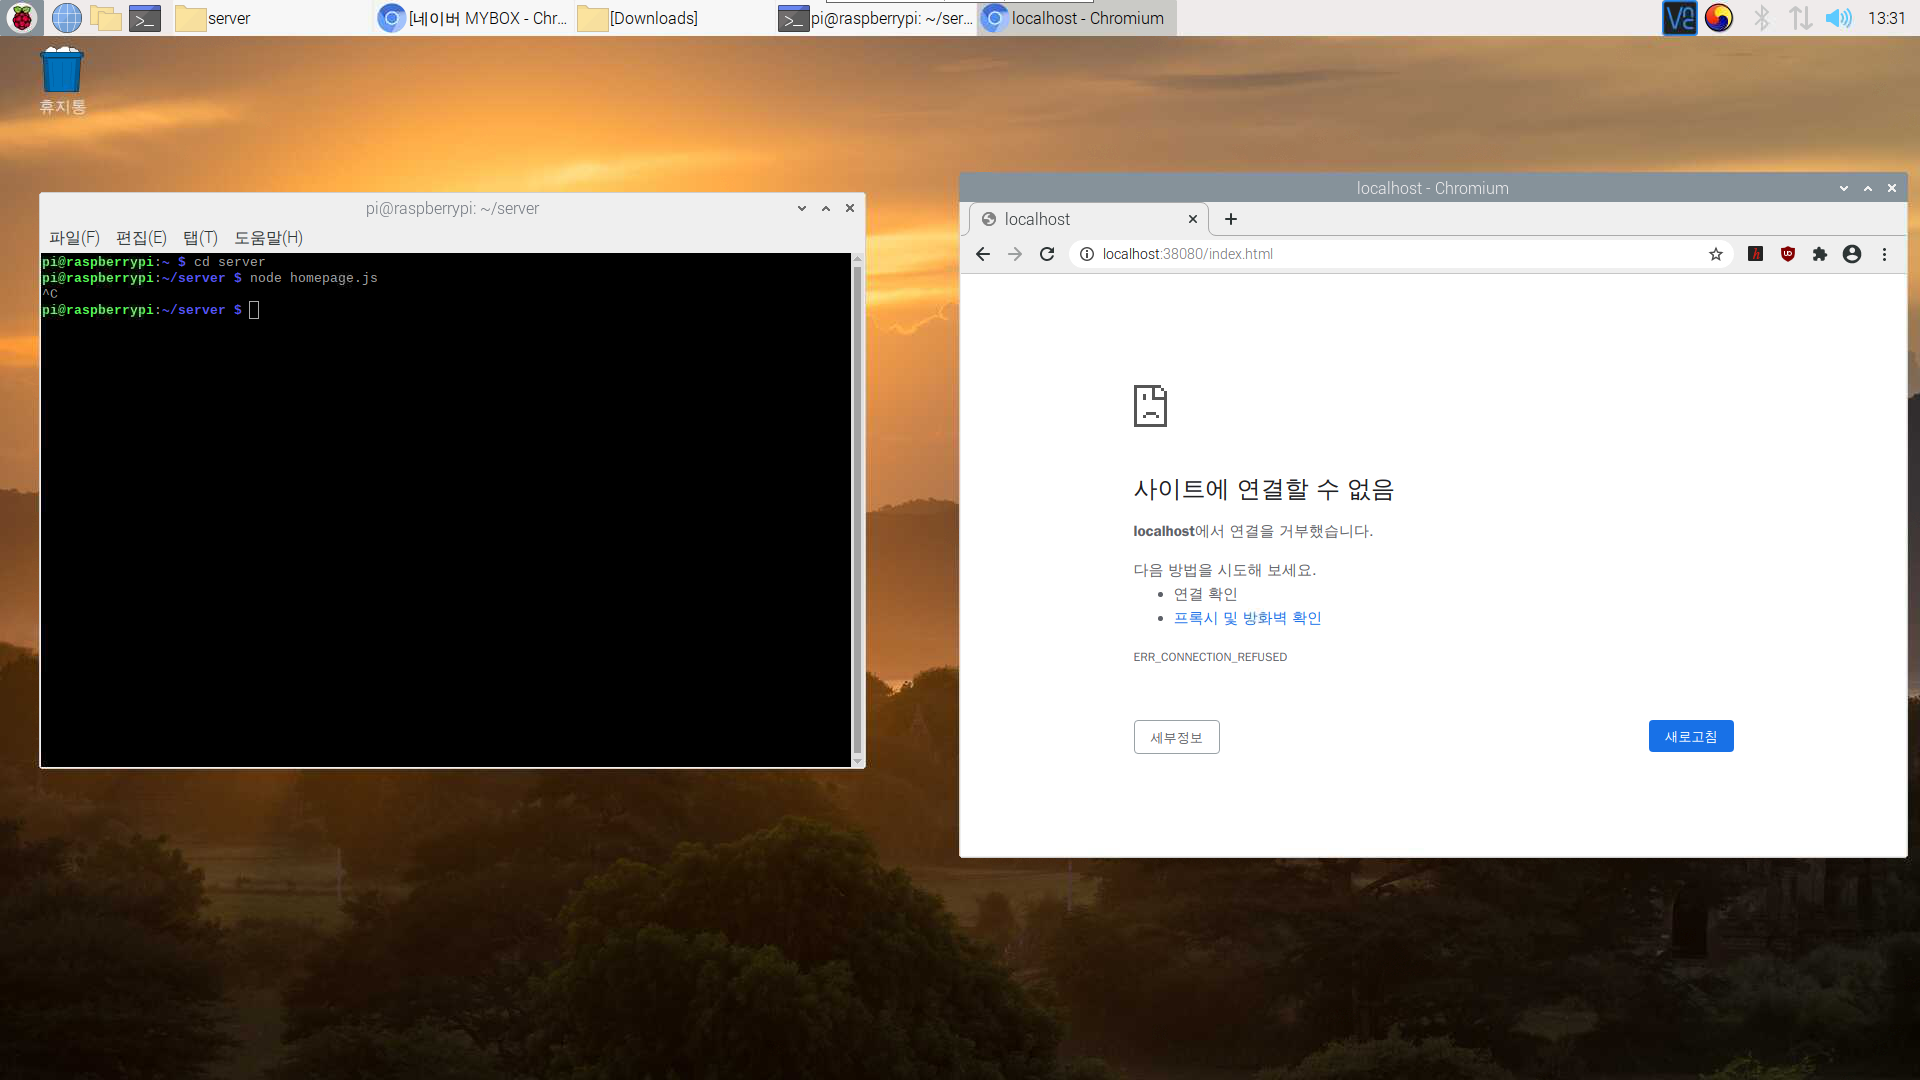The width and height of the screenshot is (1920, 1080).
Task: Open the Chromium profile avatar icon
Action: pyautogui.click(x=1852, y=254)
